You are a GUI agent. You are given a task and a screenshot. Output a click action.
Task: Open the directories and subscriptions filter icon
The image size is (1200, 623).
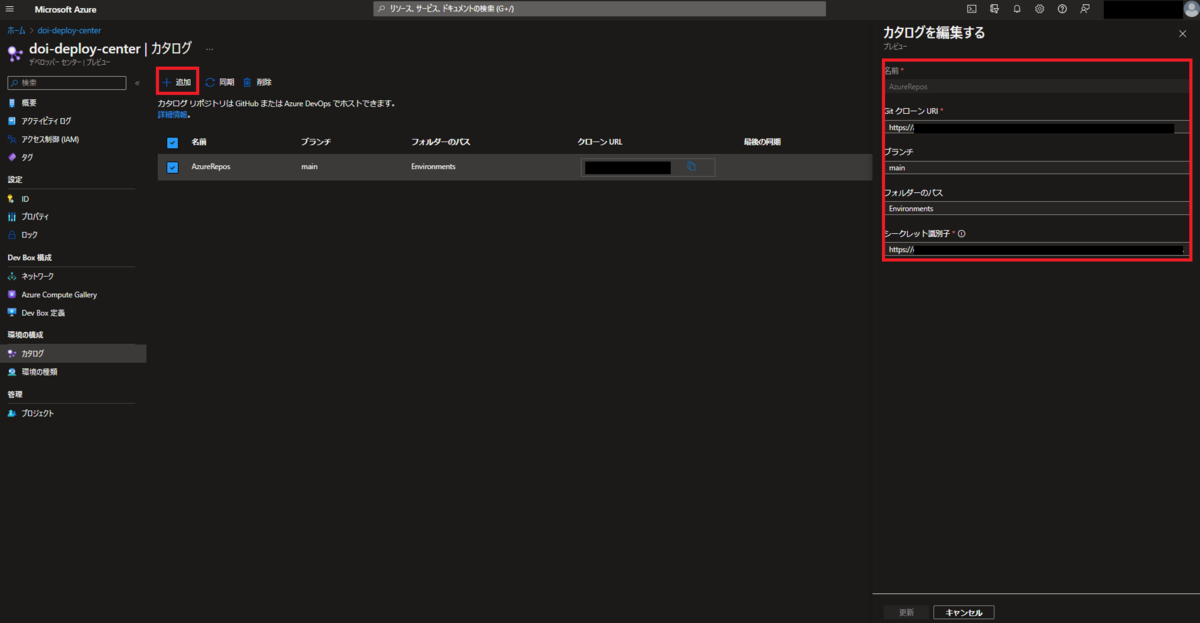click(994, 9)
